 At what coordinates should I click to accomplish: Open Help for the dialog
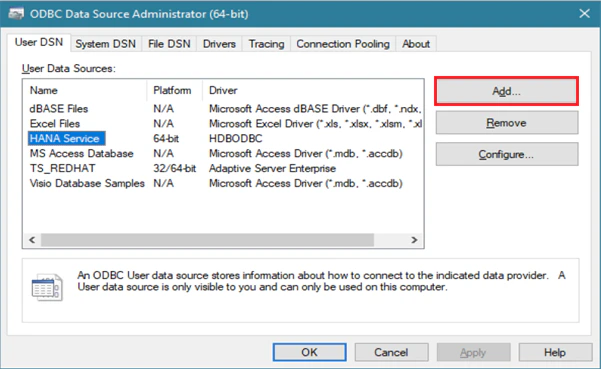click(x=555, y=352)
